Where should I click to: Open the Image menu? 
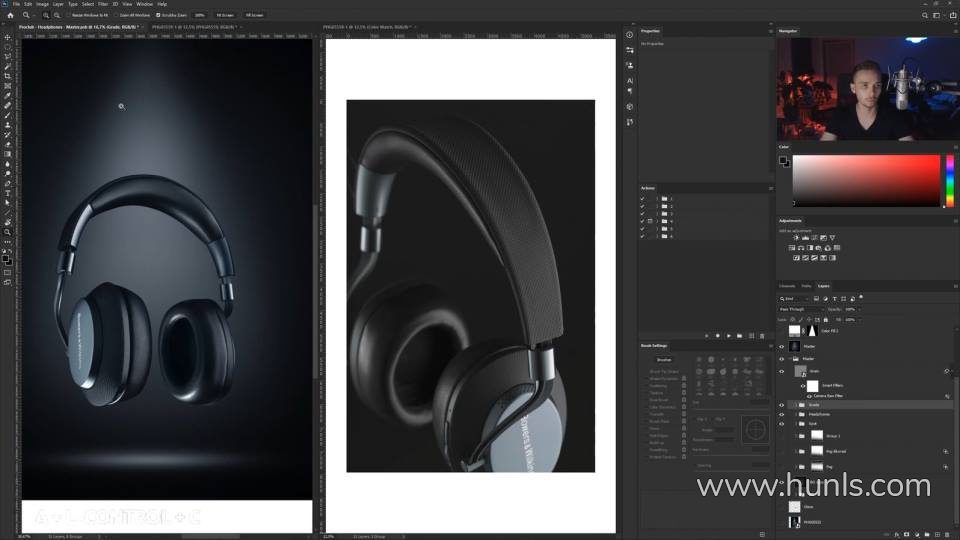(x=42, y=4)
